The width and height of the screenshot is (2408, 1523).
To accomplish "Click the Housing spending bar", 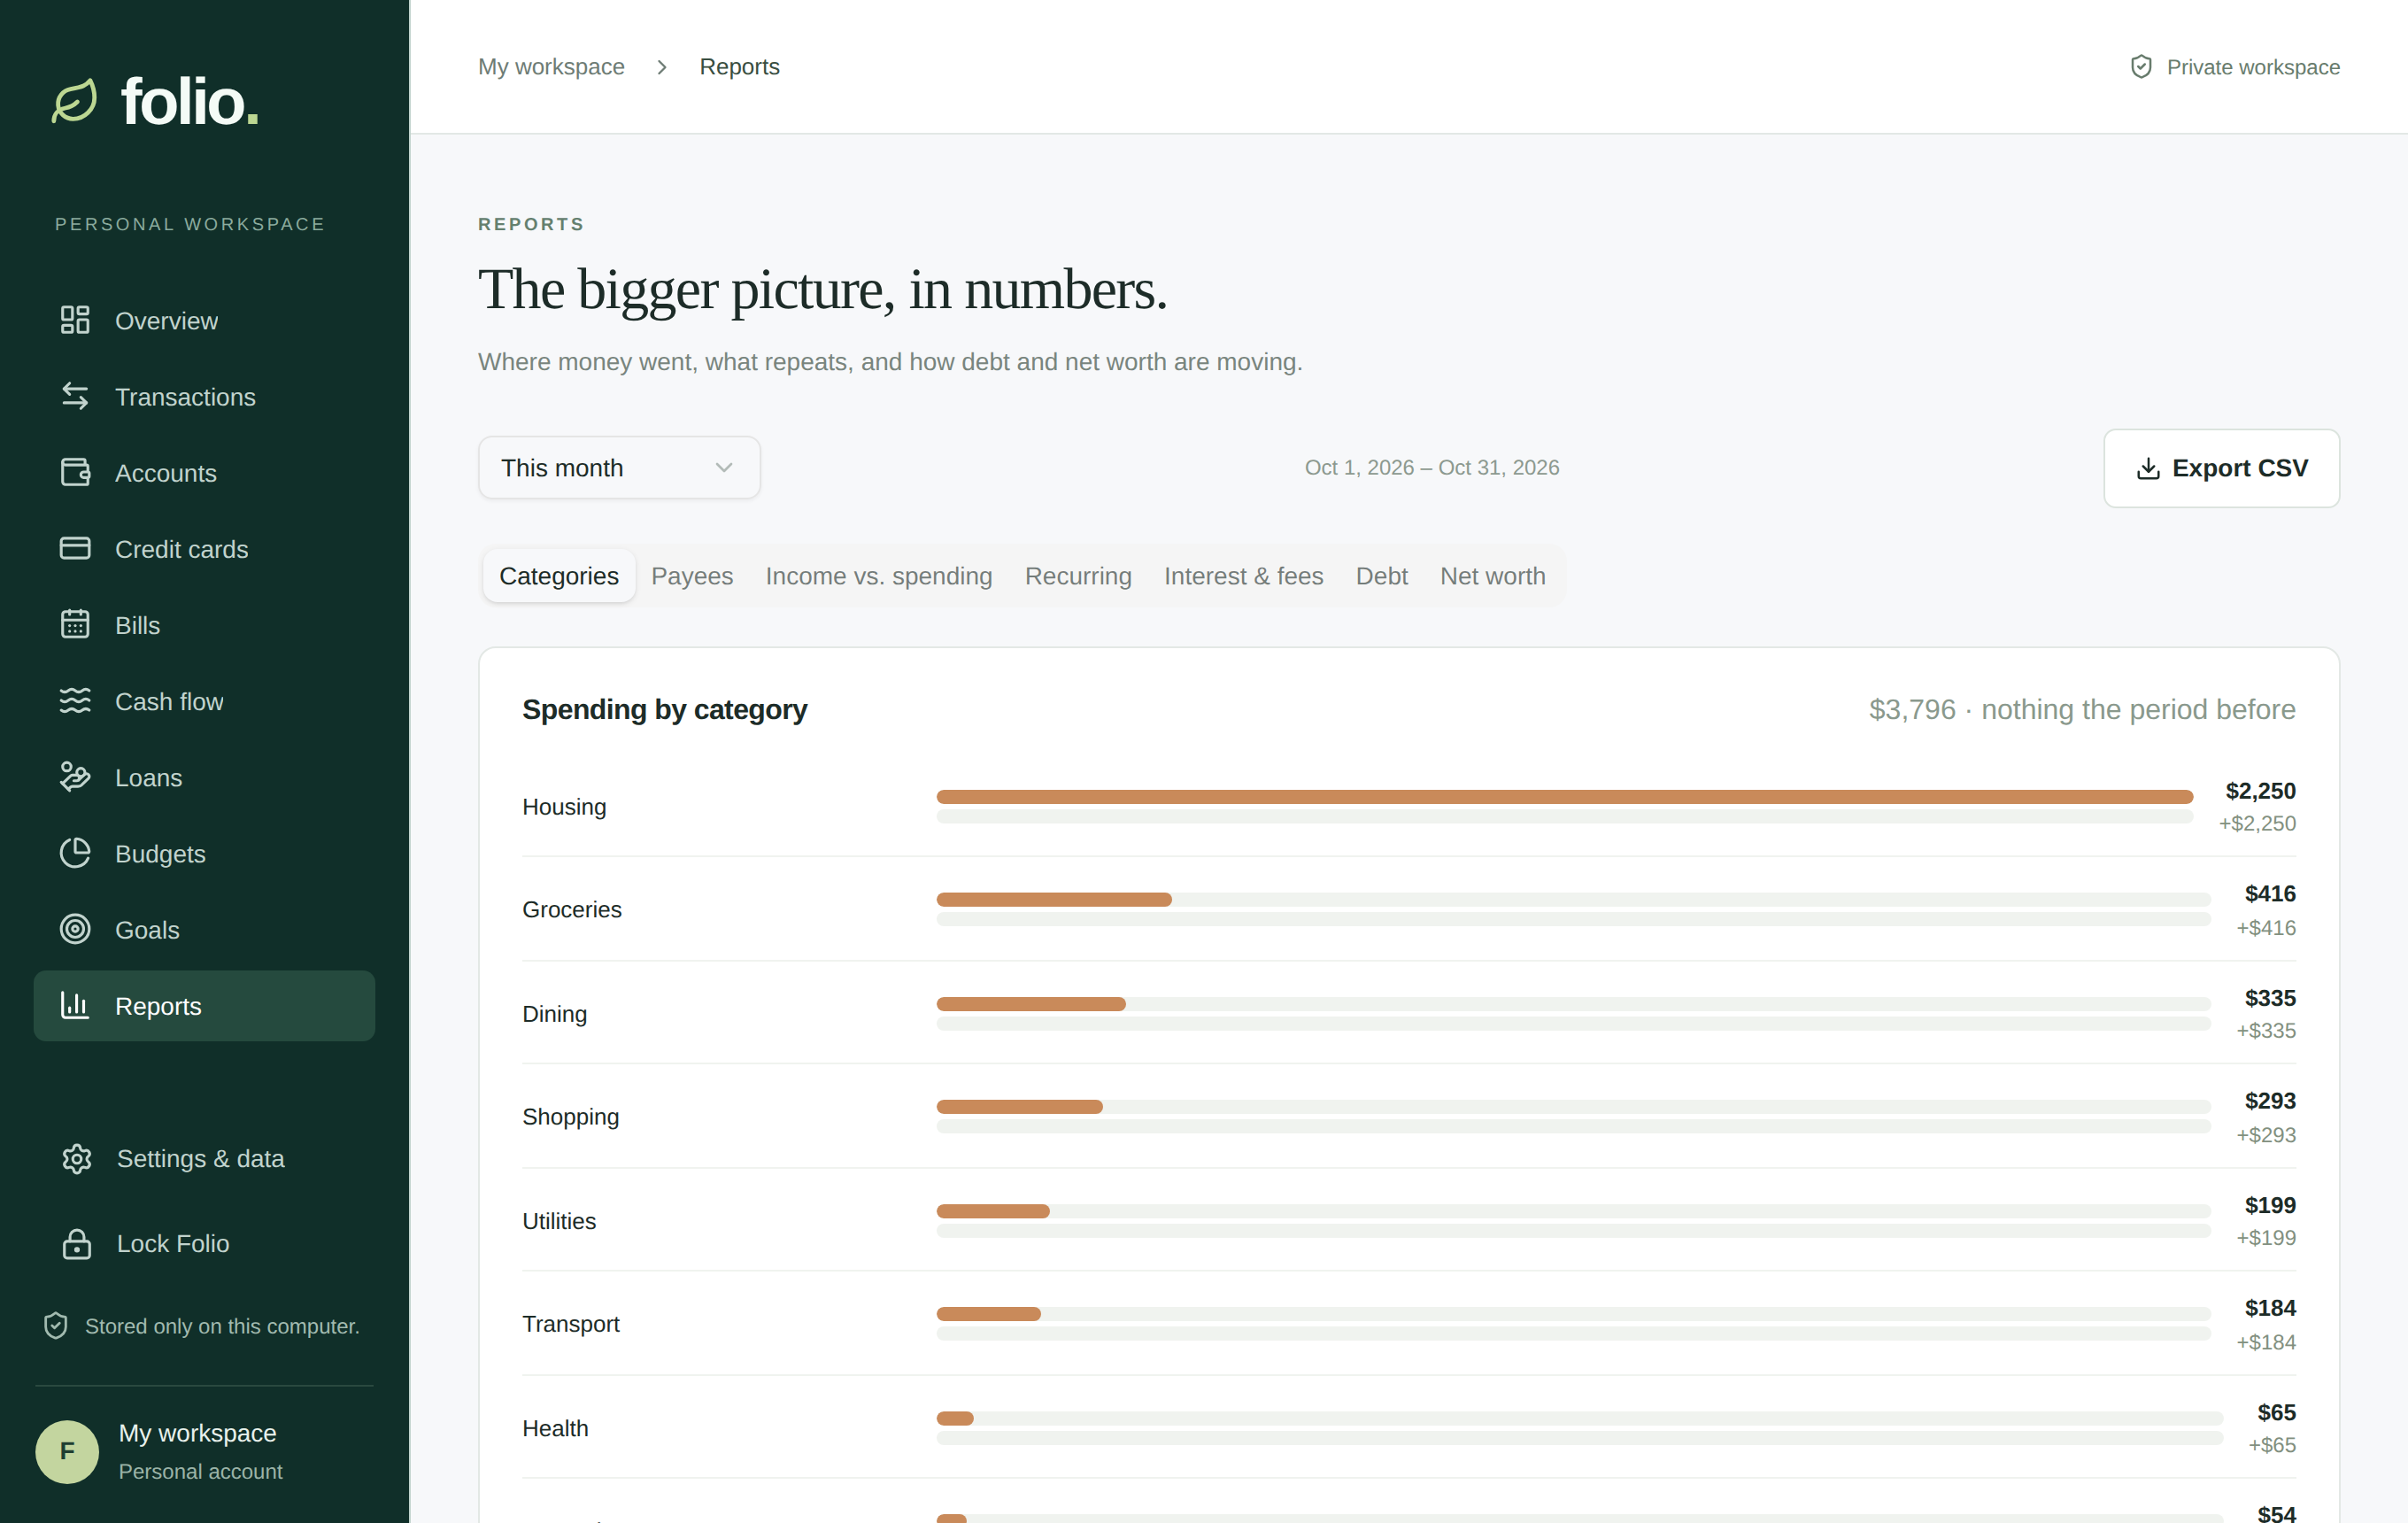I will (x=1564, y=797).
